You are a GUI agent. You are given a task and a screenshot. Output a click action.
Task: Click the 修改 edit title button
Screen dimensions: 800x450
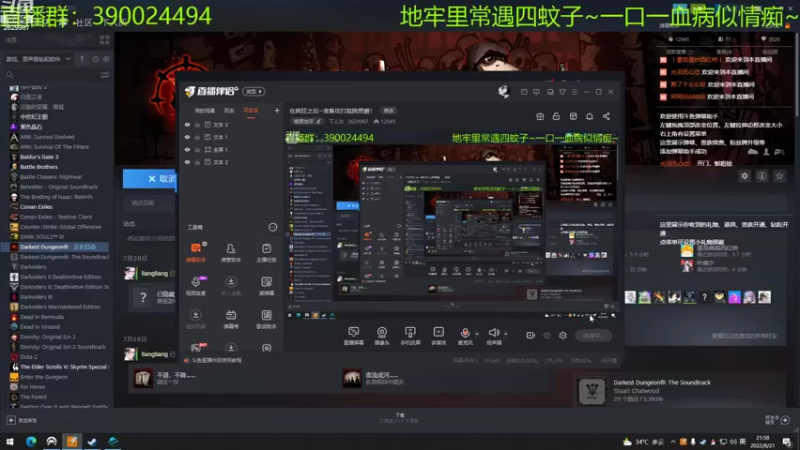[389, 111]
